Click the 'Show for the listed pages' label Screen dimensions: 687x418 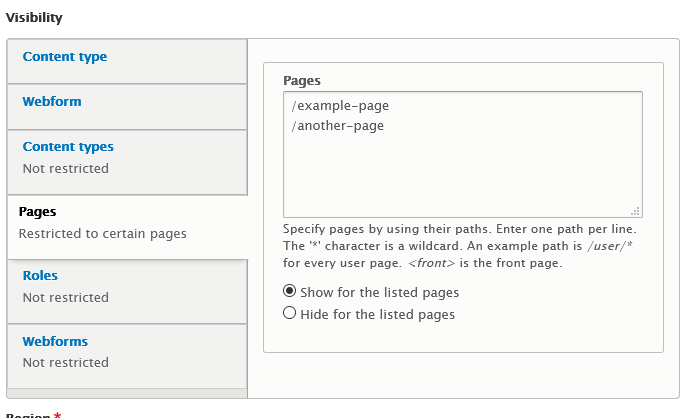[379, 292]
